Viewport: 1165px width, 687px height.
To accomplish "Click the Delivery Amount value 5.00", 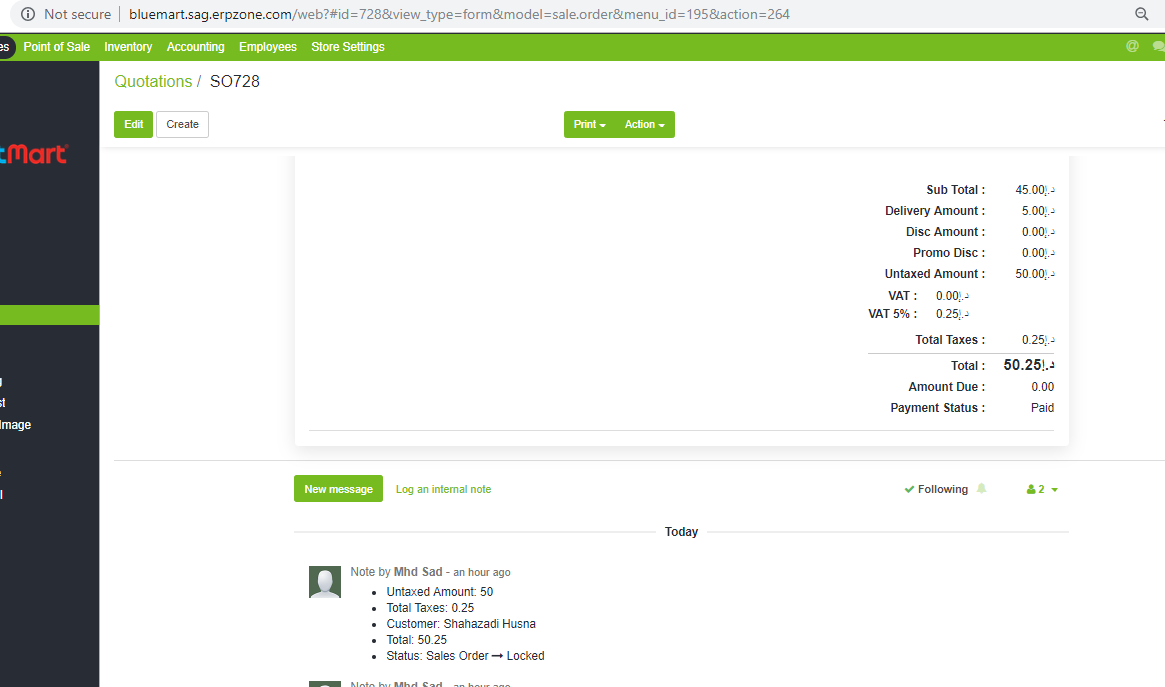I will (x=1037, y=211).
